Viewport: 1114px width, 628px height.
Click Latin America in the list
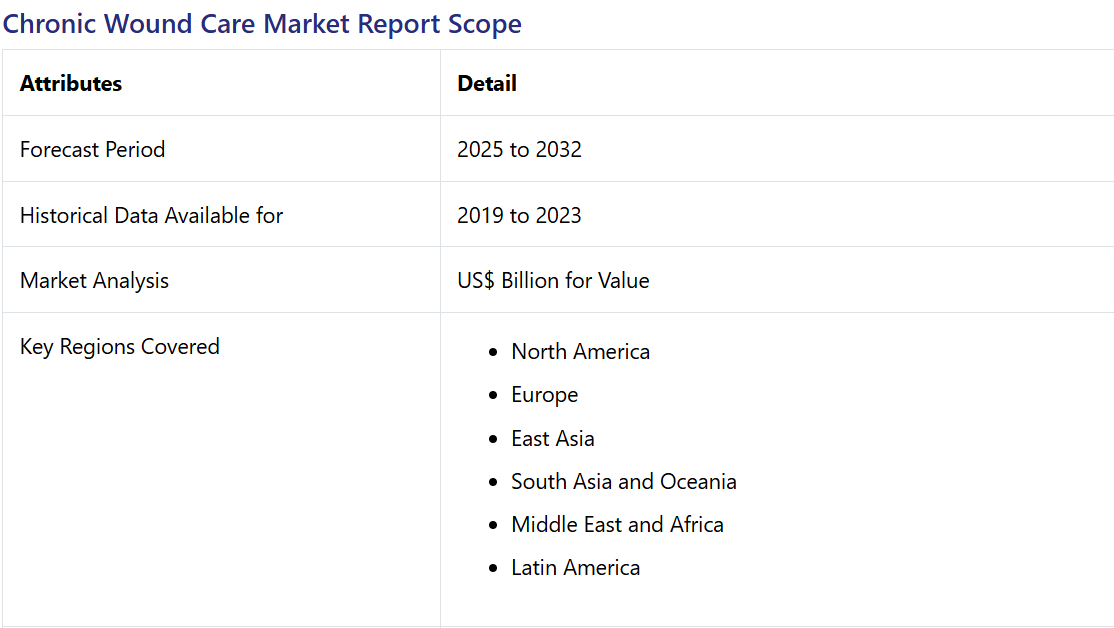(575, 568)
